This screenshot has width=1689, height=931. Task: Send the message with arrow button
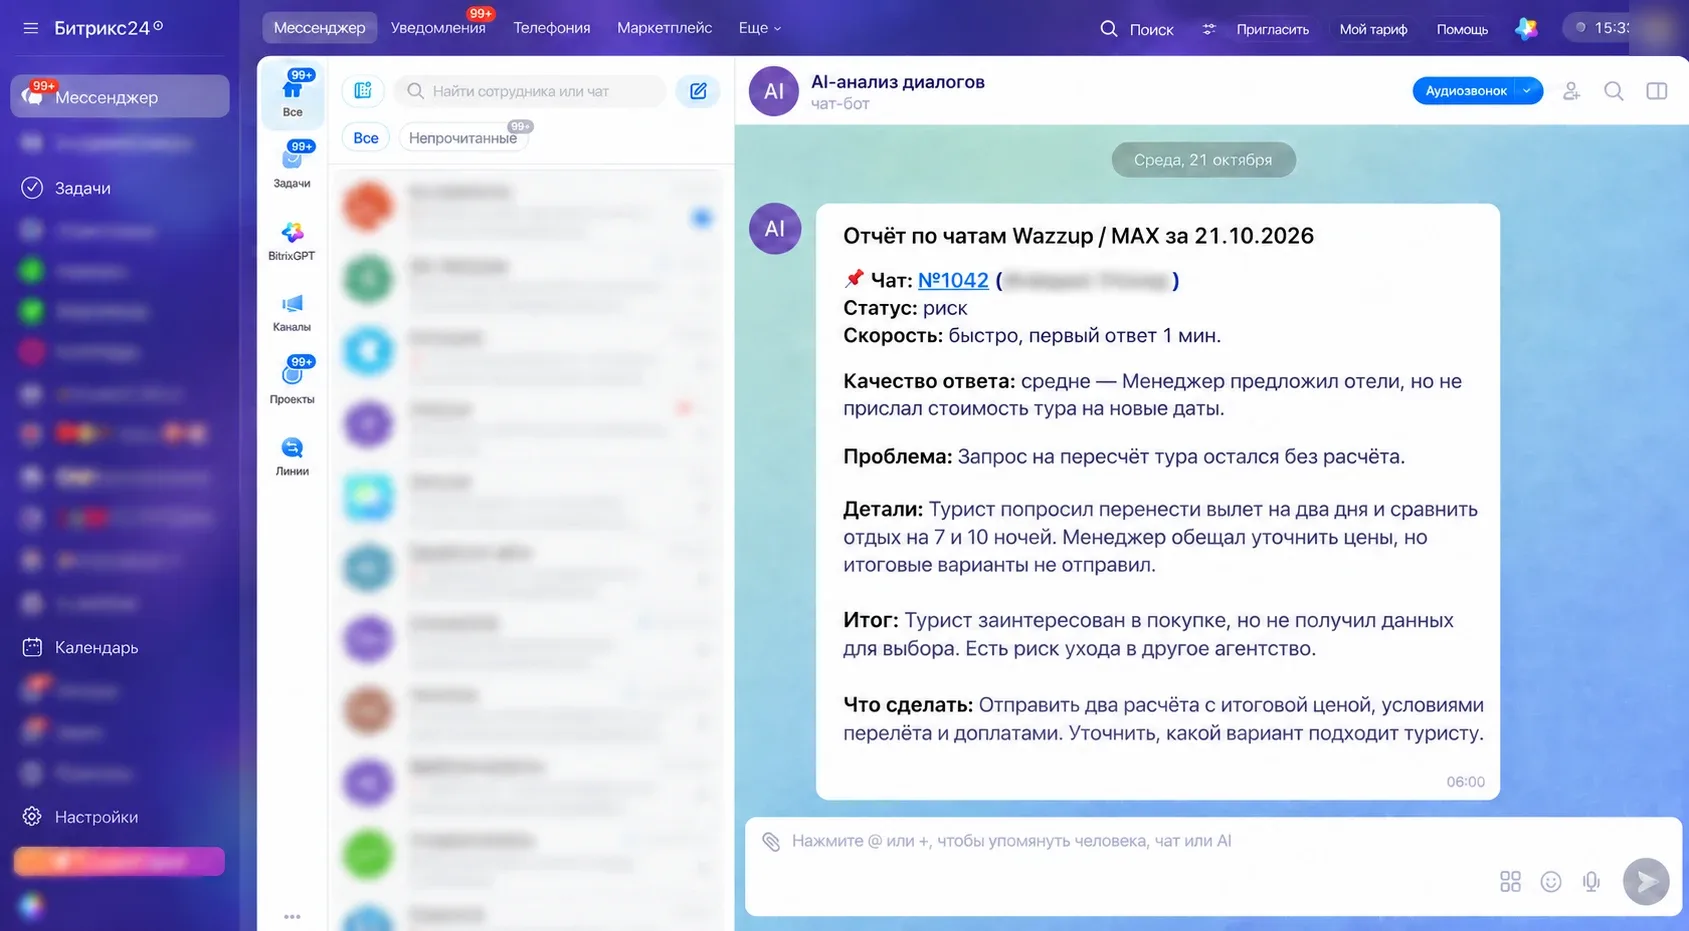pos(1646,881)
